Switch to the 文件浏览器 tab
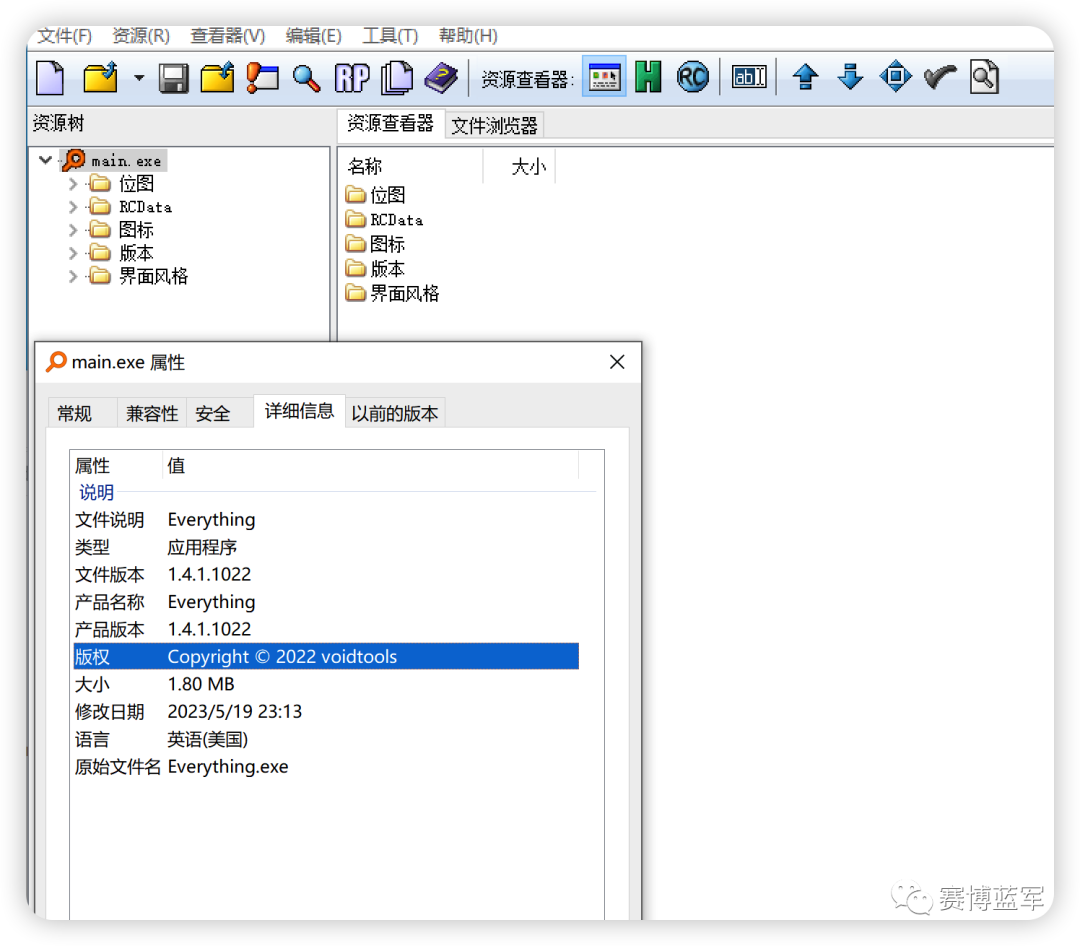 coord(494,125)
